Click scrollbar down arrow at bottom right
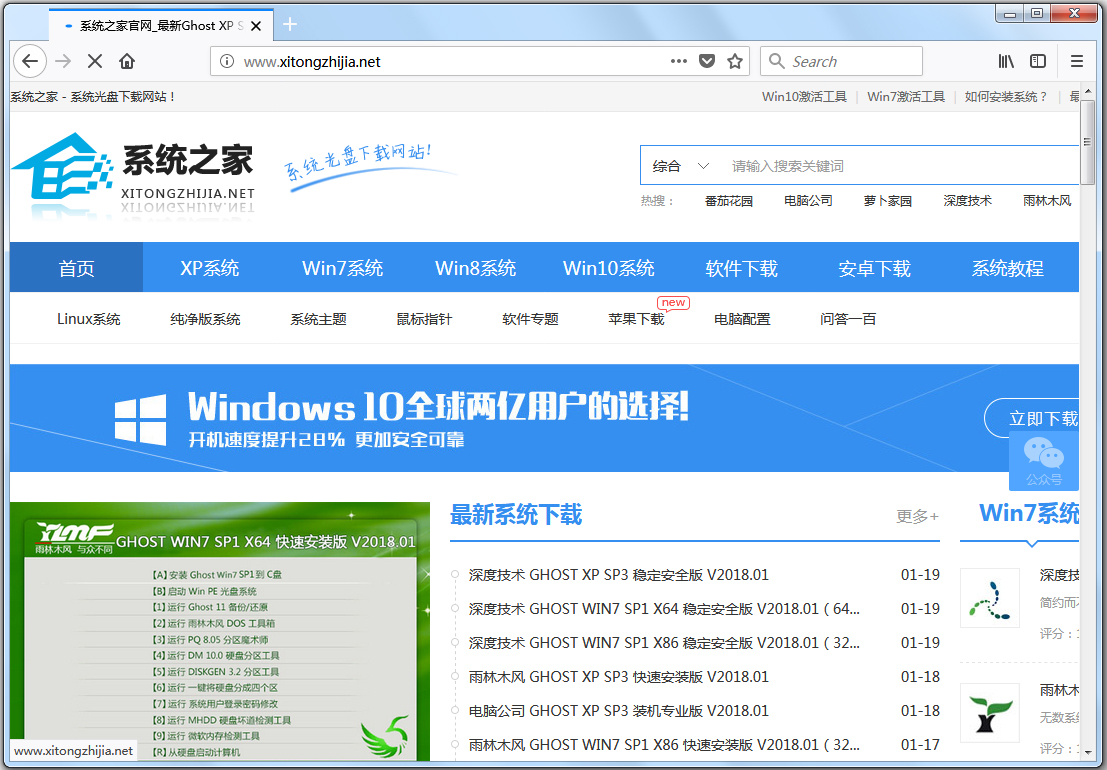Viewport: 1107px width, 770px height. click(1087, 752)
